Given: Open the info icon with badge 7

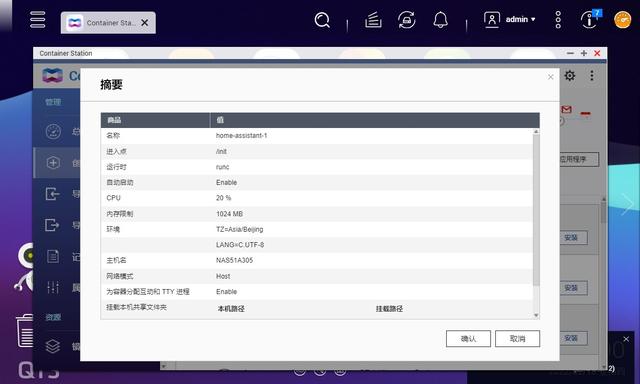Looking at the screenshot, I should coord(590,19).
